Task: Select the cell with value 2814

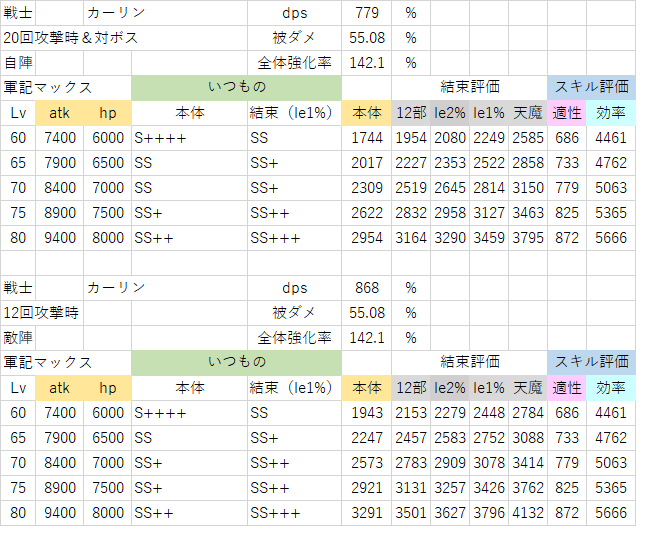Action: 489,188
